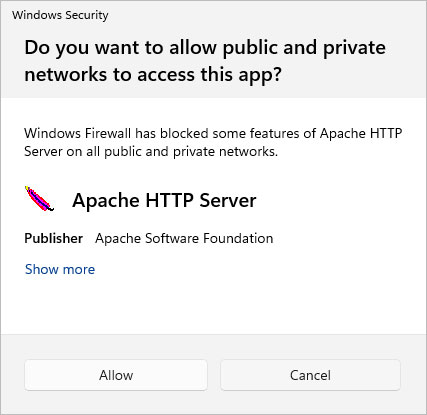Grant network access with Allow

(116, 375)
